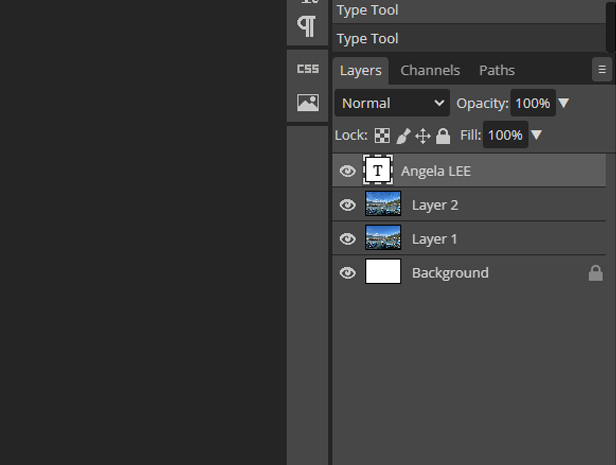The height and width of the screenshot is (465, 616).
Task: Switch to the Channels tab
Action: 430,70
